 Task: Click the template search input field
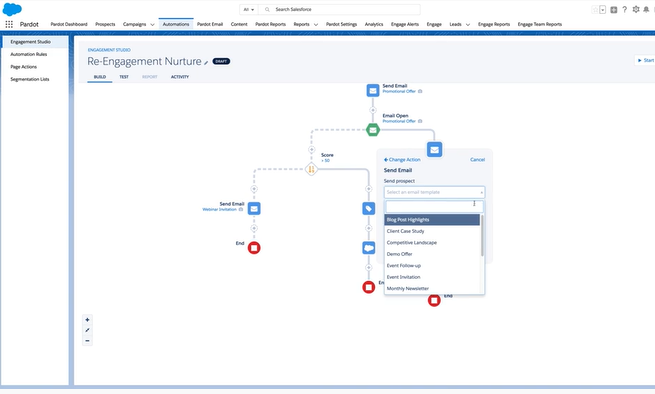click(434, 206)
